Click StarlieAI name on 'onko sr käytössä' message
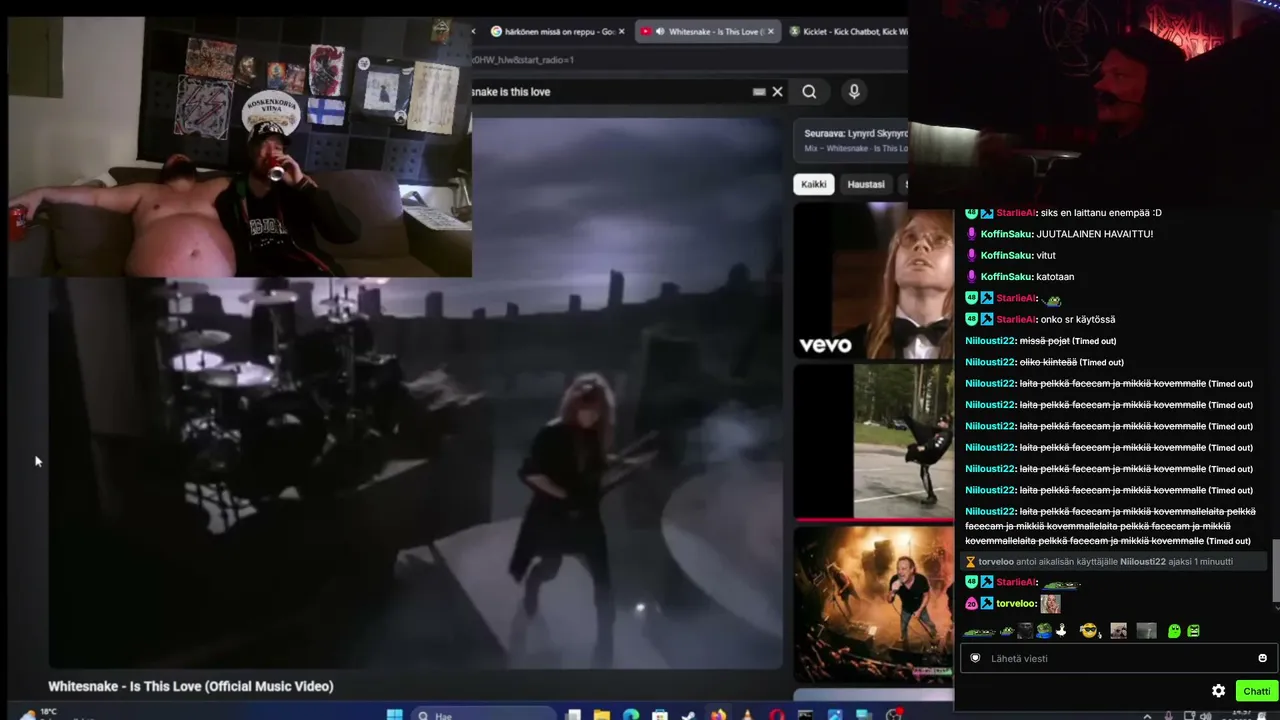 1016,319
